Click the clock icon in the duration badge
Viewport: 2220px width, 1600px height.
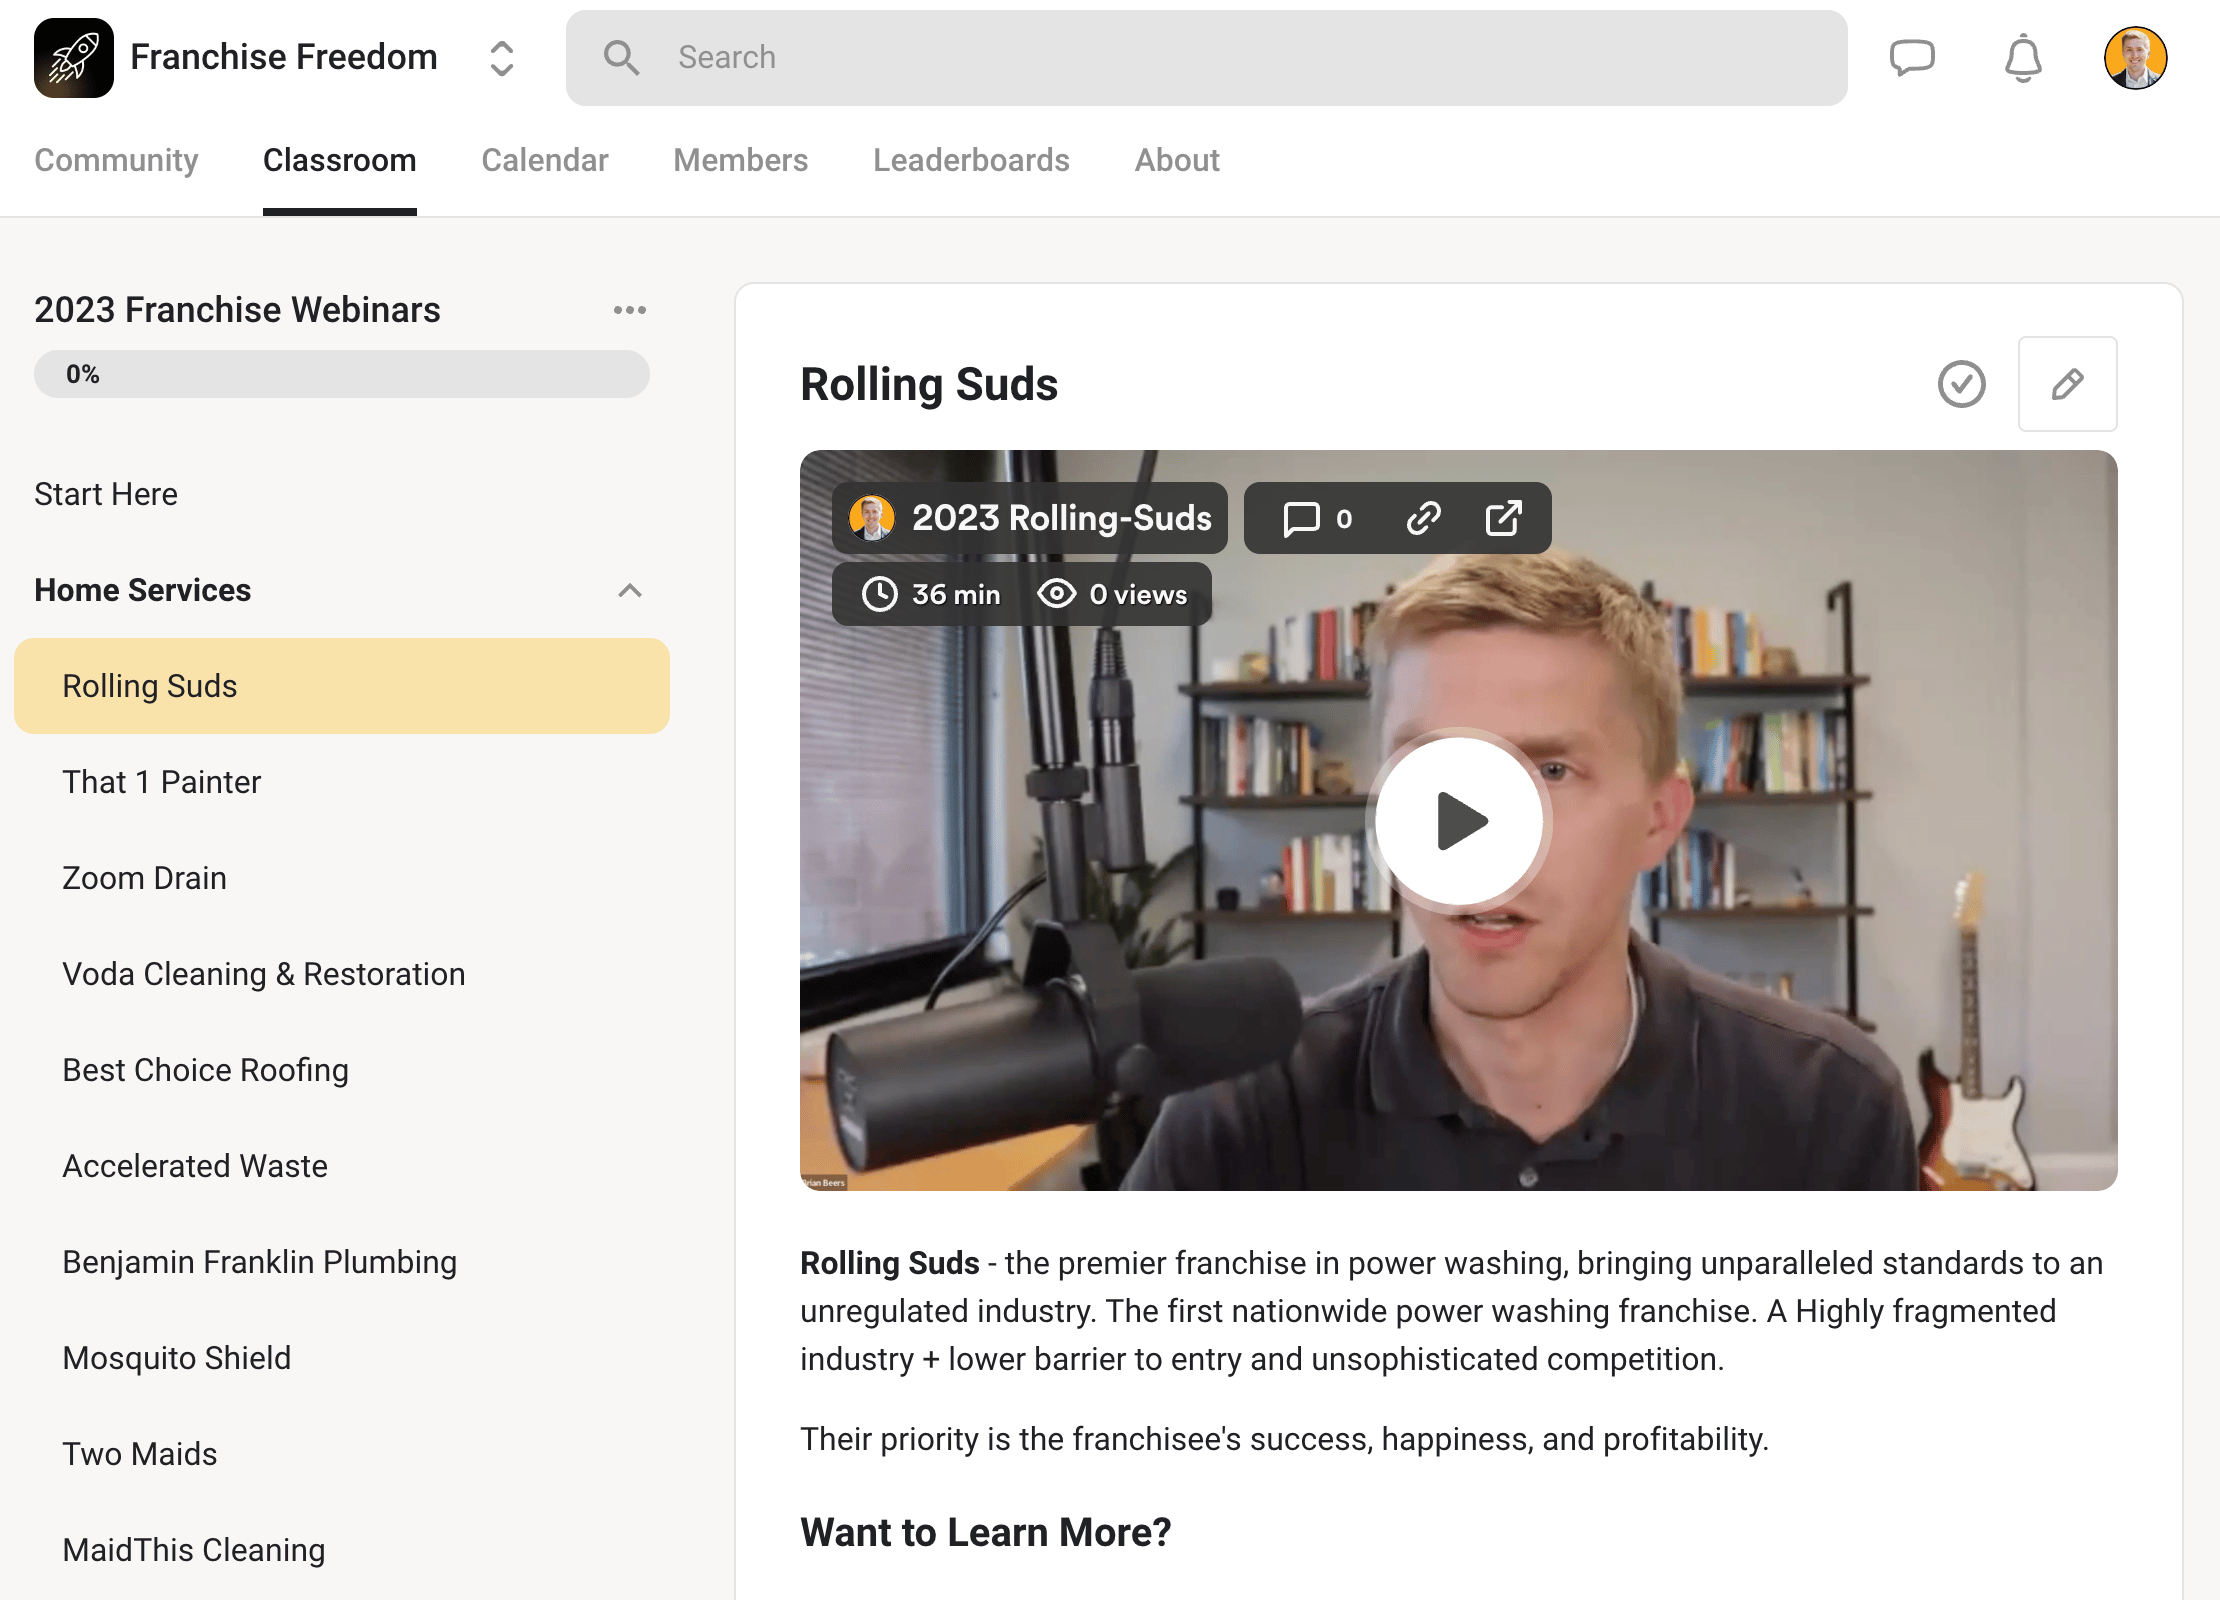(879, 594)
